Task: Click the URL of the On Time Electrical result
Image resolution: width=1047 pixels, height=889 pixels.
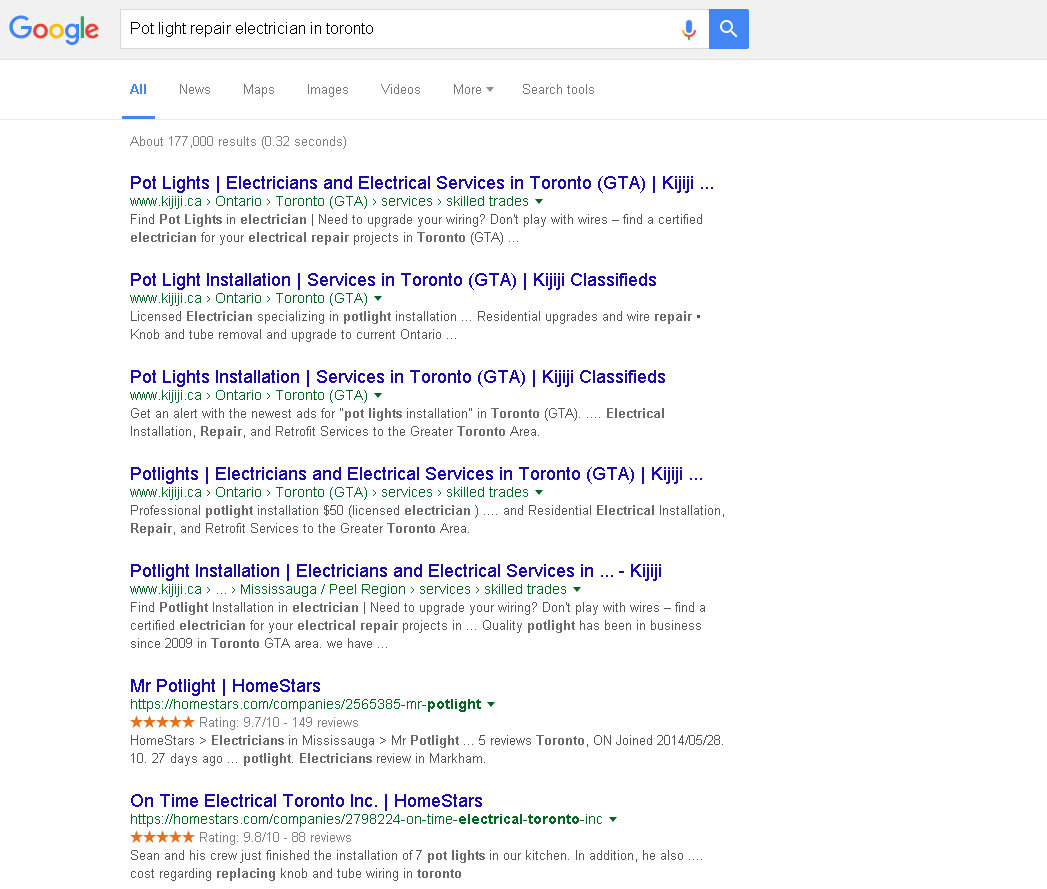Action: 366,820
